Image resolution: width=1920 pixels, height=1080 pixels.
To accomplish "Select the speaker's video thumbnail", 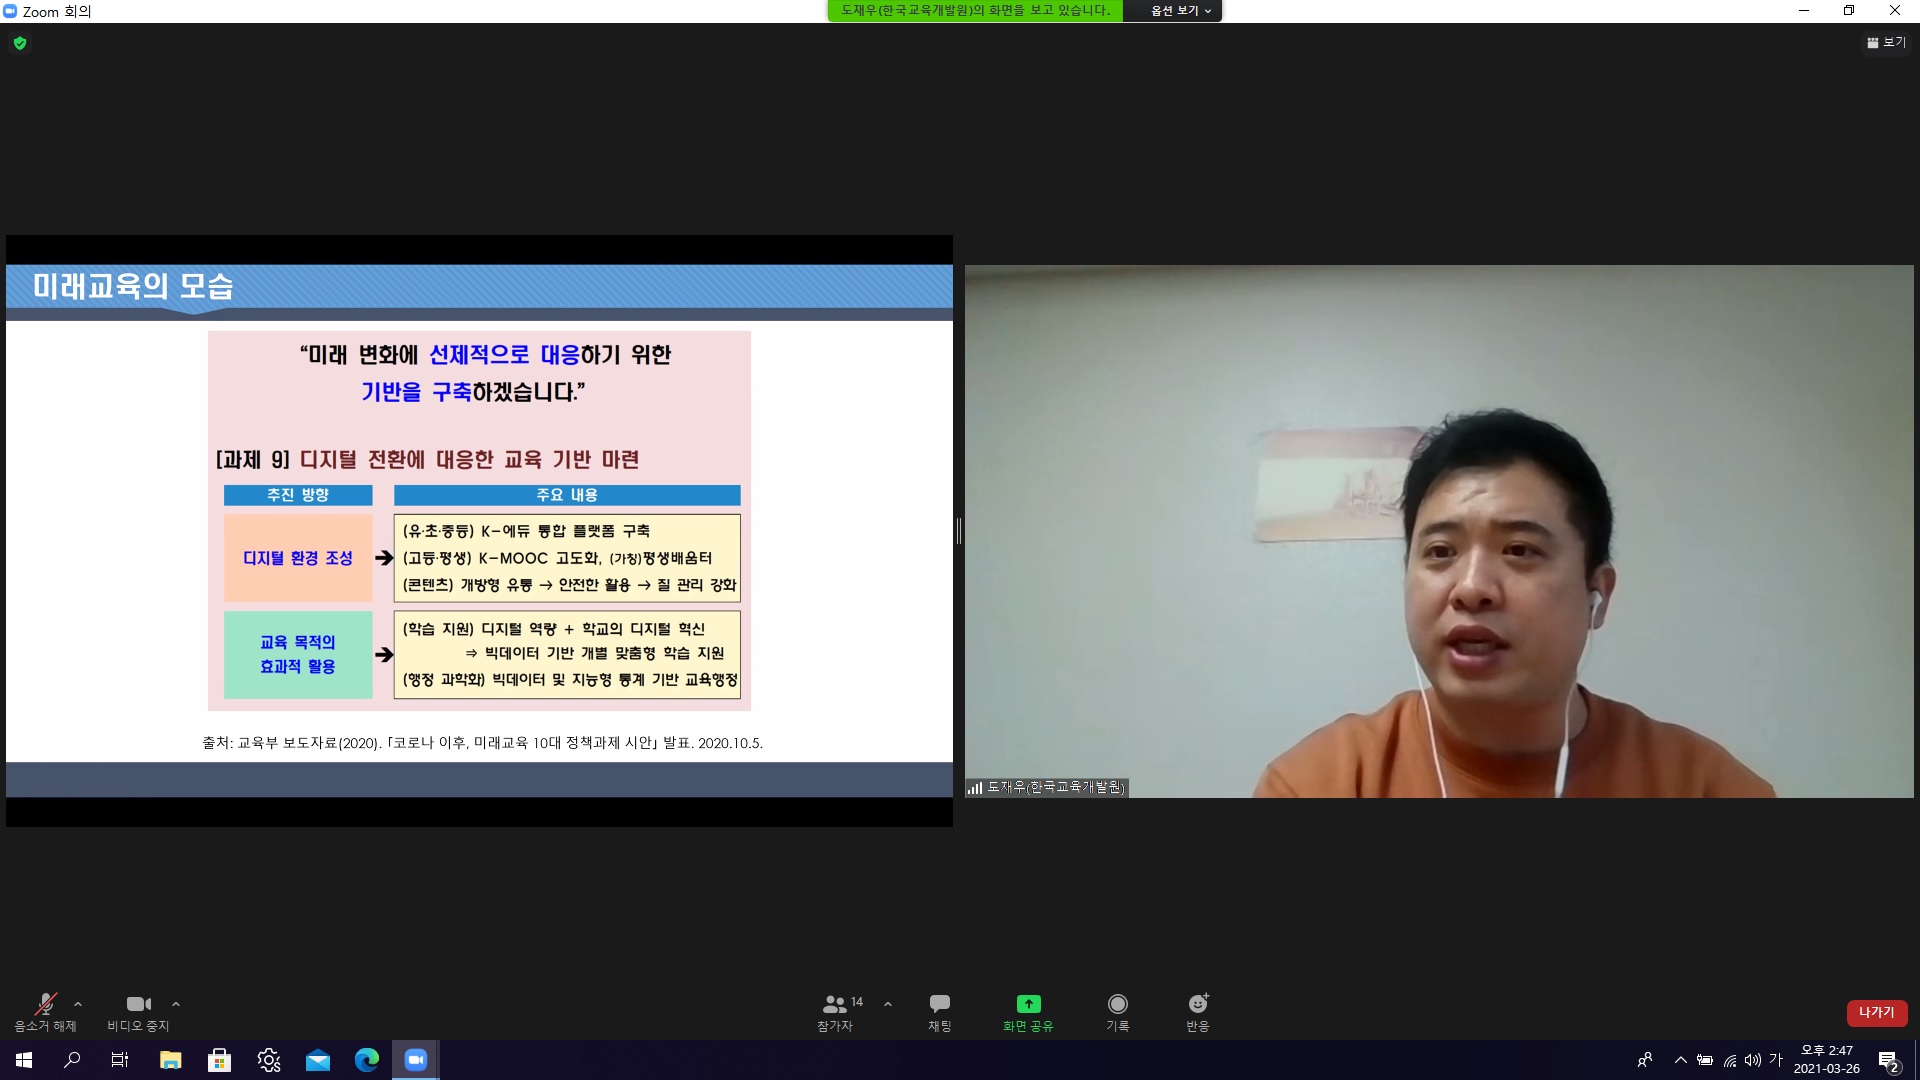I will (1438, 531).
